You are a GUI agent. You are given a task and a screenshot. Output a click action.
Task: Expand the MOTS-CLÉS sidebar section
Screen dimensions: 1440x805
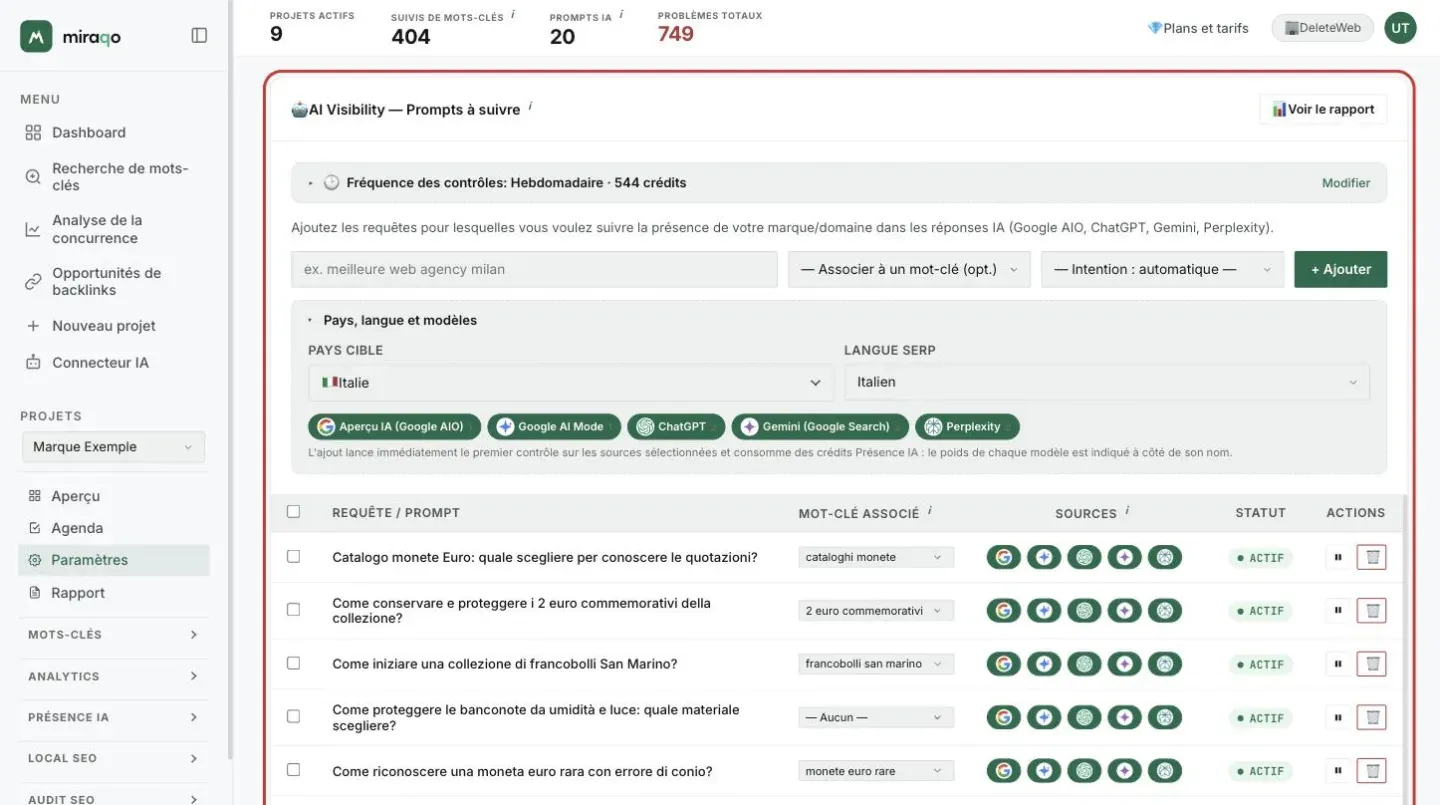pos(113,635)
